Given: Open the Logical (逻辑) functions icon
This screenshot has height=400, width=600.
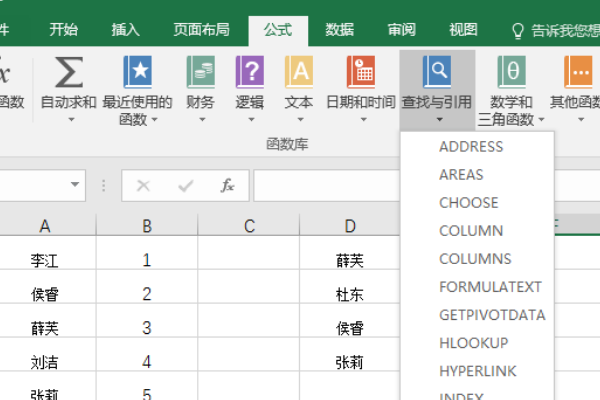Looking at the screenshot, I should click(x=249, y=72).
